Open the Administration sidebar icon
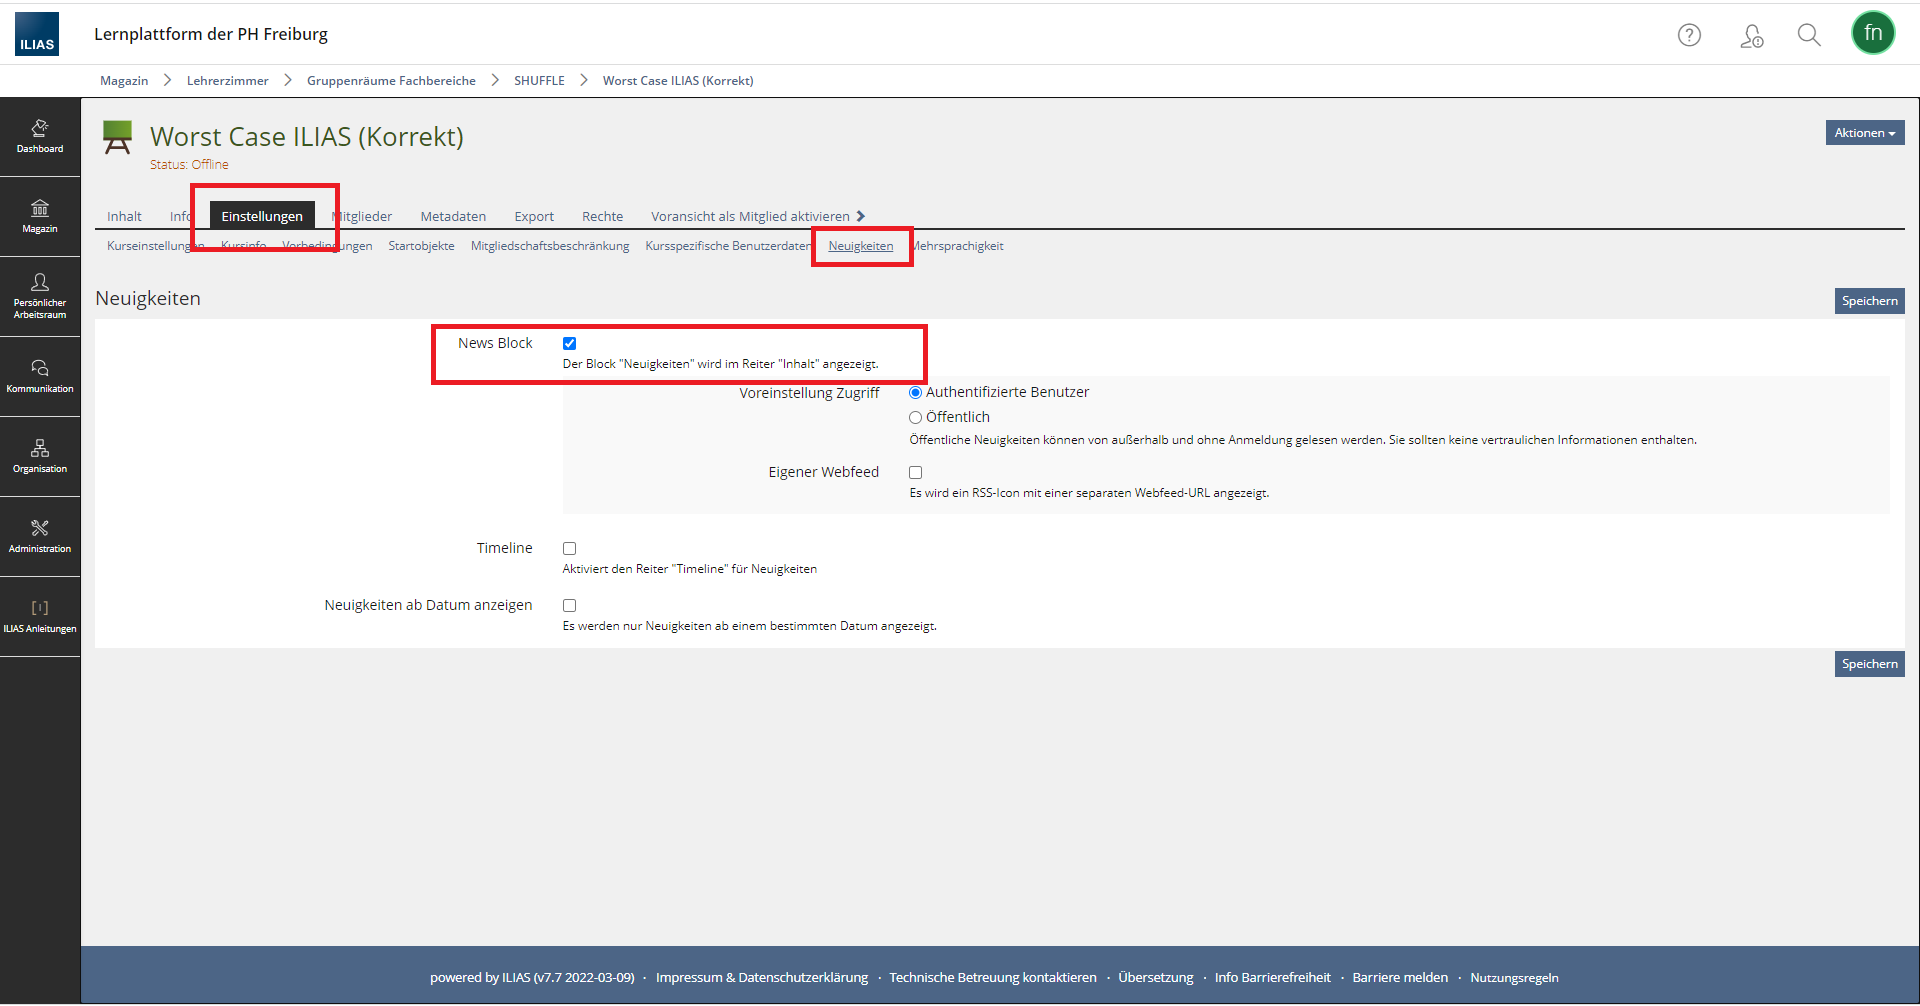 click(x=40, y=536)
